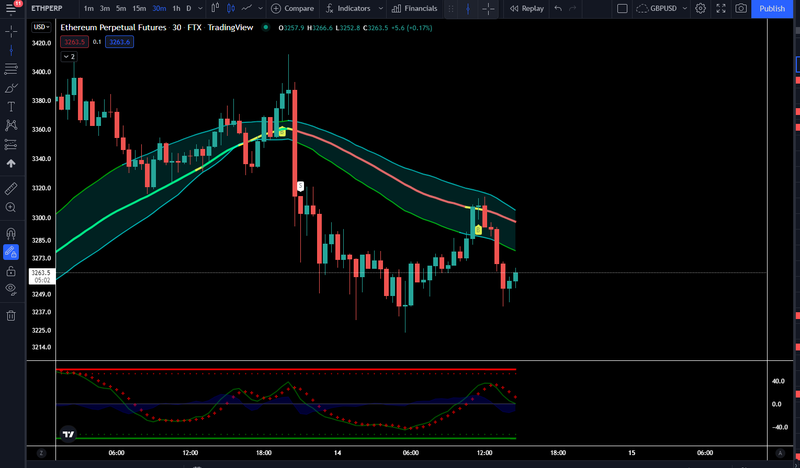800x468 pixels.
Task: Select the crosshair cursor tool in left sidebar
Action: [x=11, y=32]
